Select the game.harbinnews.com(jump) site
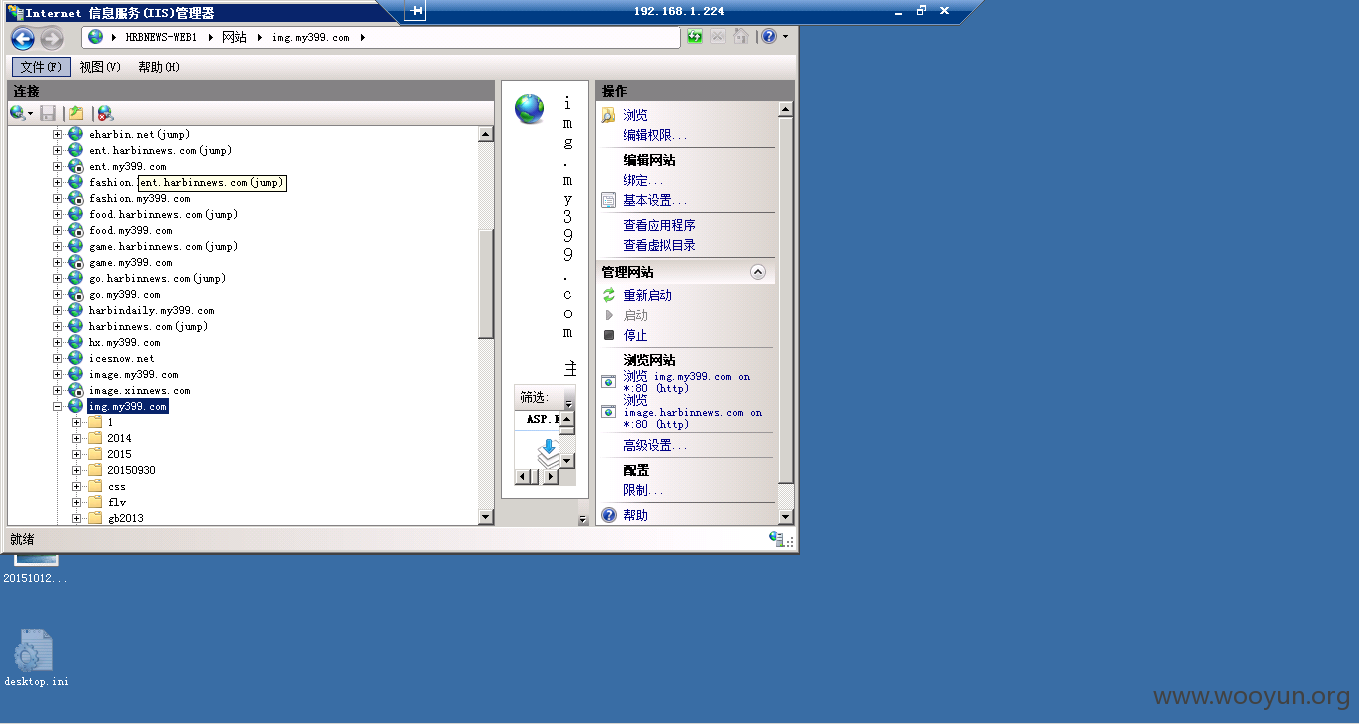Screen dimensions: 1359x725 [163, 246]
